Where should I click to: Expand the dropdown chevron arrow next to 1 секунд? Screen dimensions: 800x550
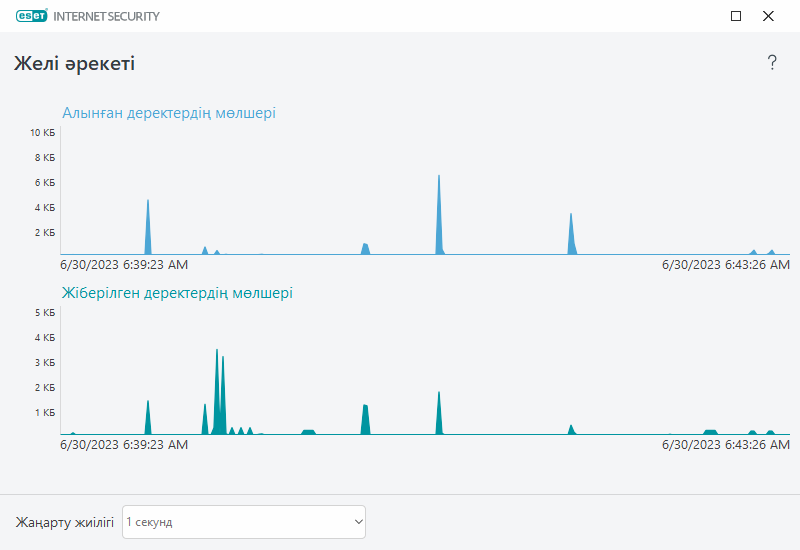click(358, 522)
